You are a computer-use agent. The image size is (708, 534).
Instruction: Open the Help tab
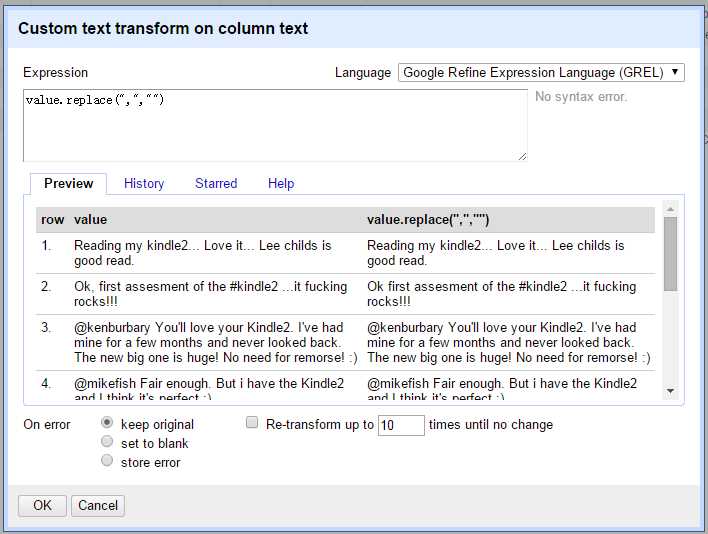click(281, 183)
